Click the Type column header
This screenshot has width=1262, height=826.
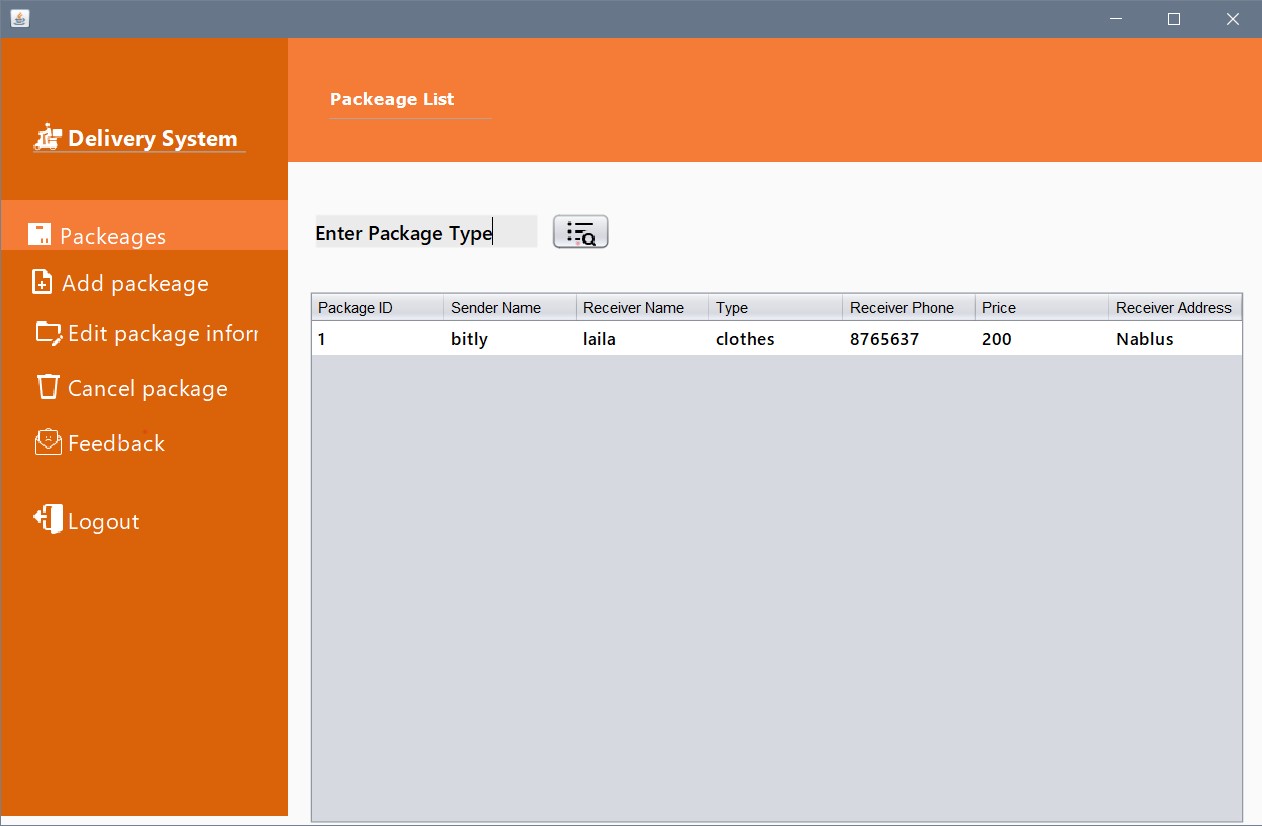point(775,307)
